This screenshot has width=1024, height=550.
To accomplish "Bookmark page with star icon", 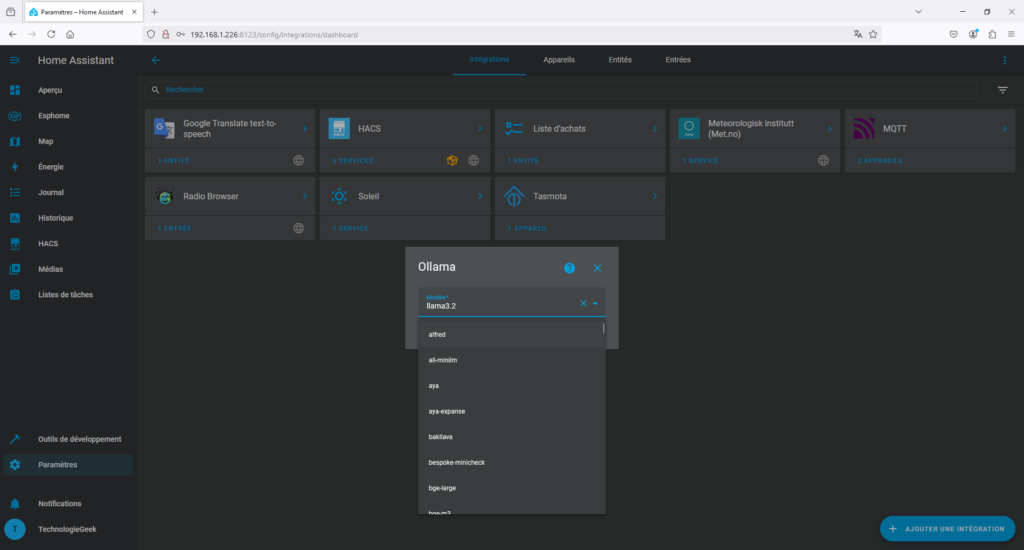I will pos(873,35).
